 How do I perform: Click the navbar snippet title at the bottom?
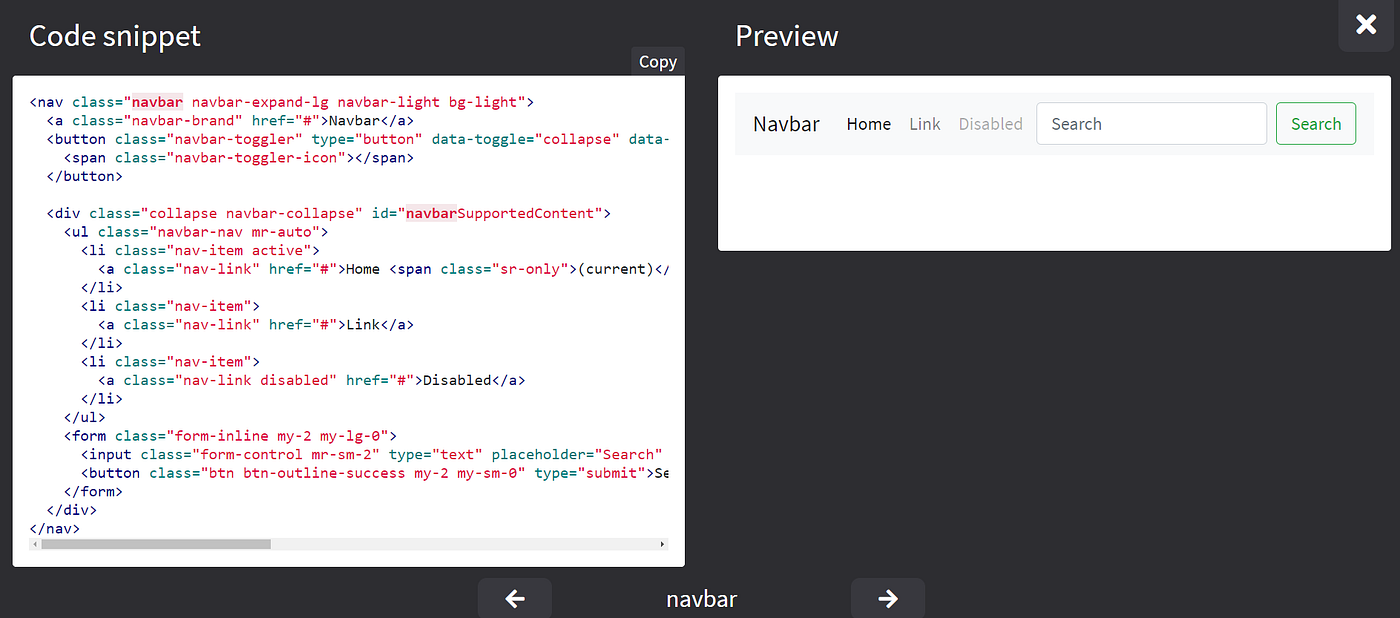point(701,598)
